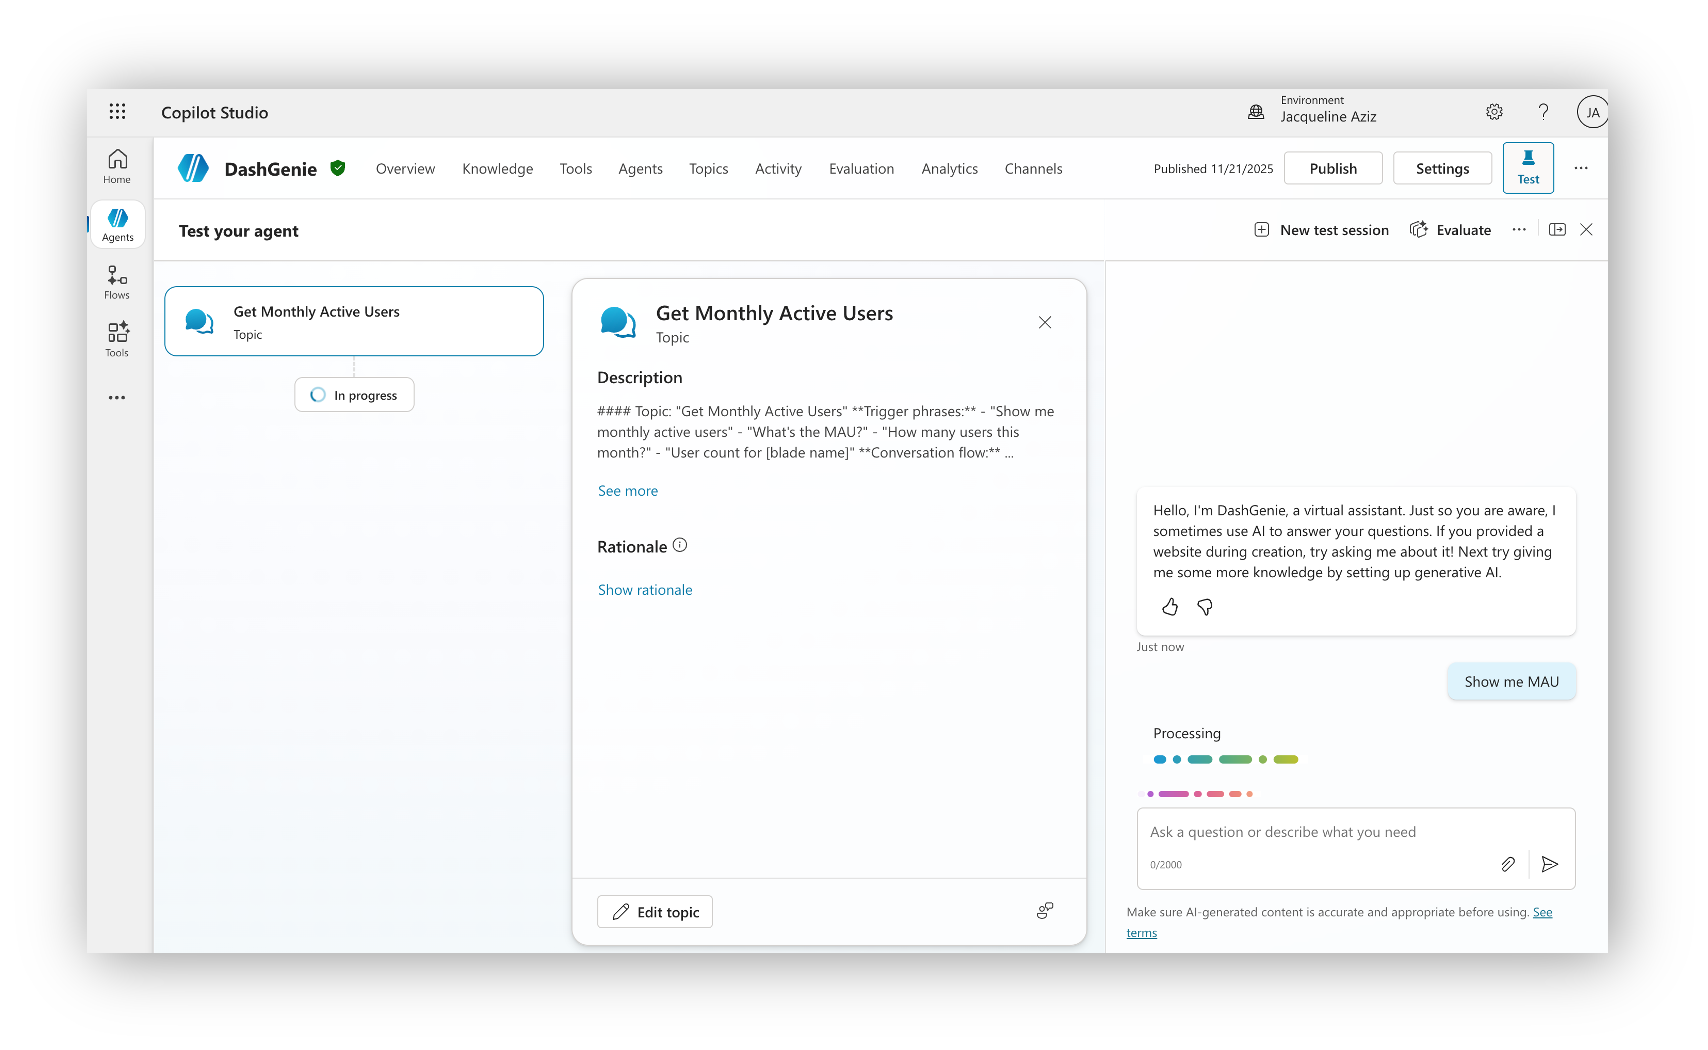
Task: Click the topic chat bubble icon in details card
Action: 618,322
